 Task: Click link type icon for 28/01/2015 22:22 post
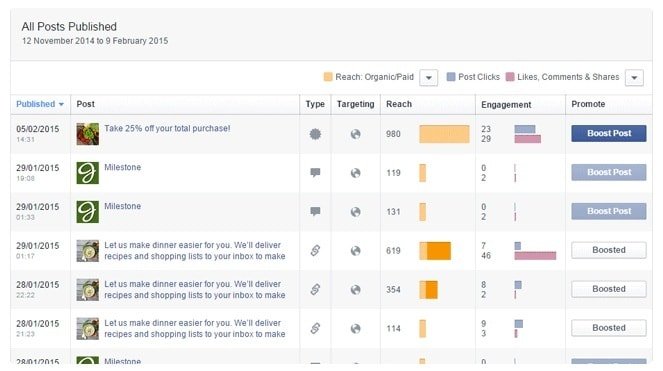(315, 289)
